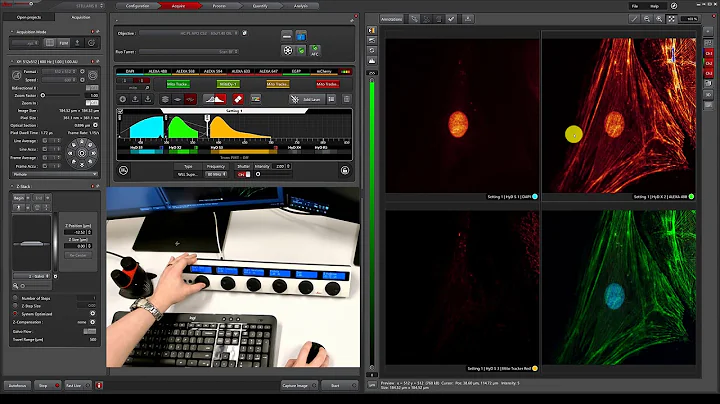Image resolution: width=720 pixels, height=404 pixels.
Task: Zoom in on the image viewer
Action: [659, 19]
